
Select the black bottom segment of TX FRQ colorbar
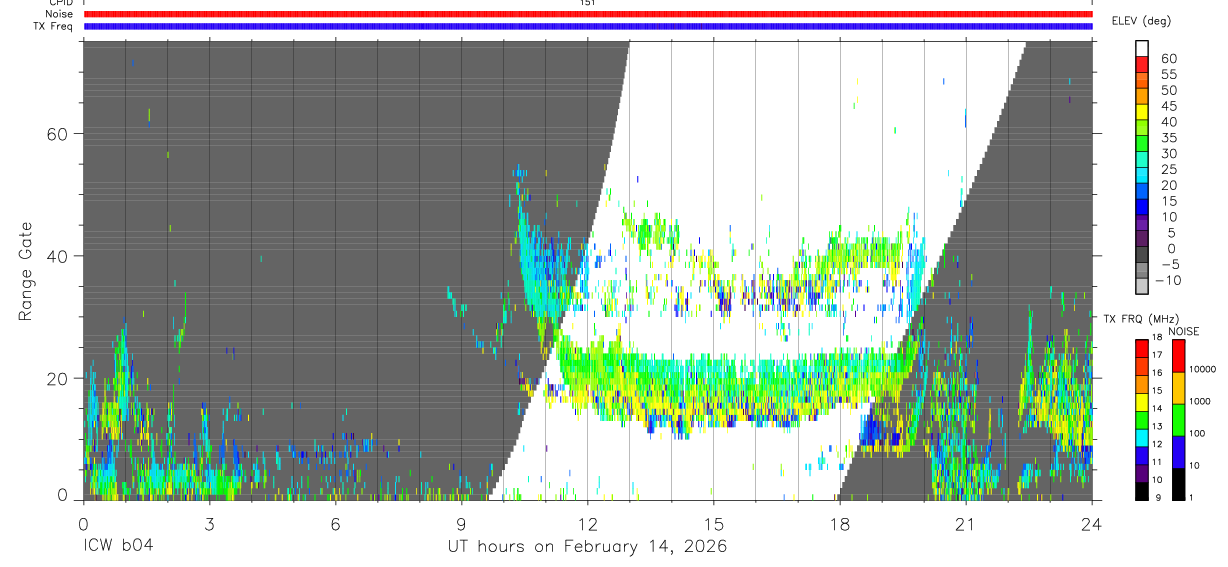(x=1142, y=489)
